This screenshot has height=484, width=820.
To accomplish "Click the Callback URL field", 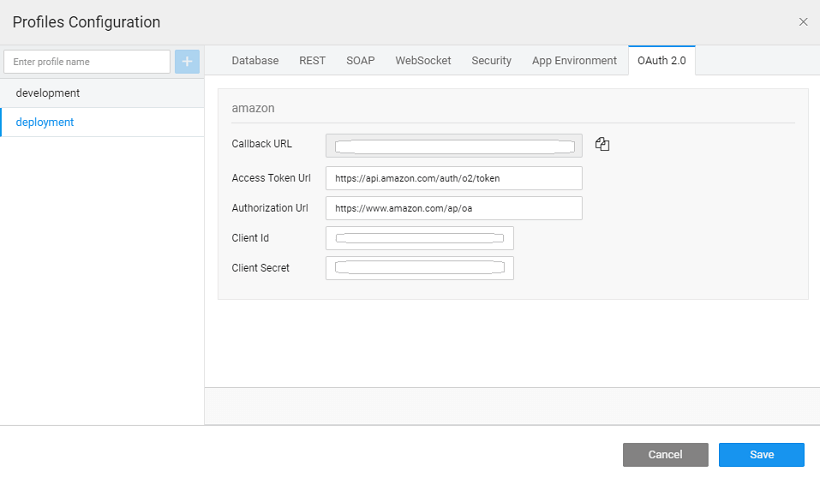I will click(x=454, y=146).
